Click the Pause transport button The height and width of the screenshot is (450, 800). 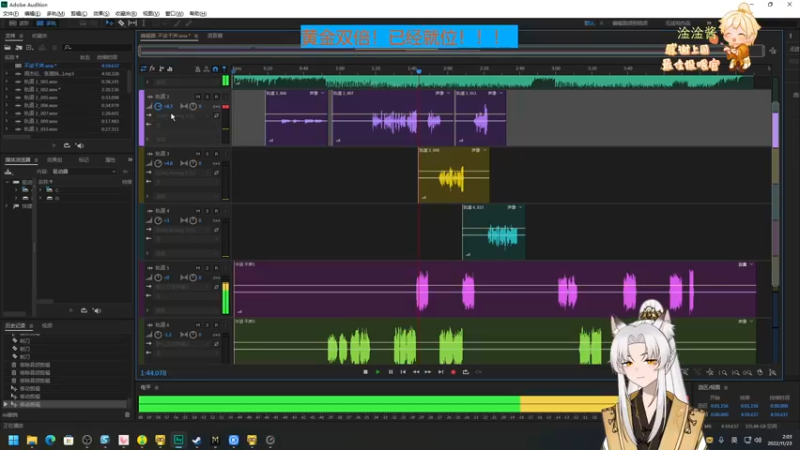(x=390, y=372)
